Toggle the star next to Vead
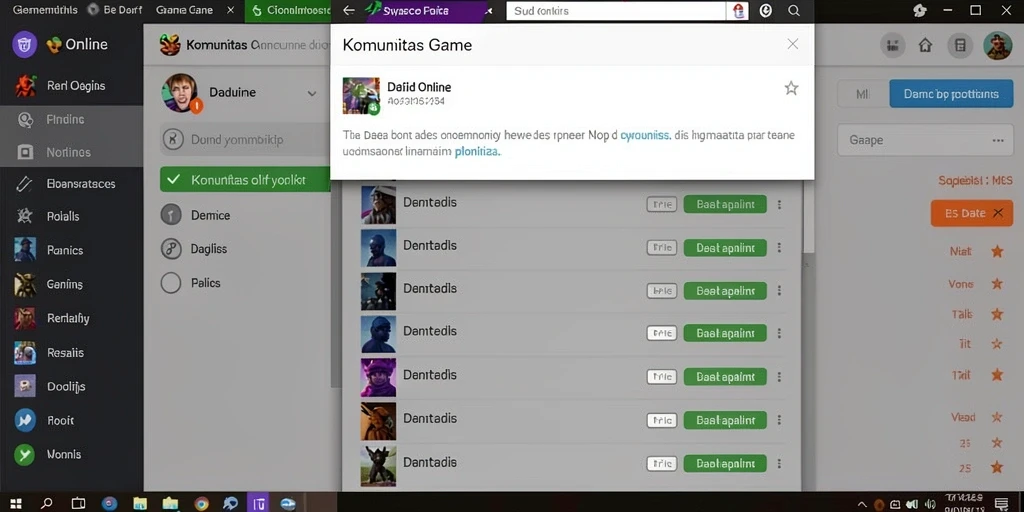Screen dimensions: 1024x512 point(997,417)
